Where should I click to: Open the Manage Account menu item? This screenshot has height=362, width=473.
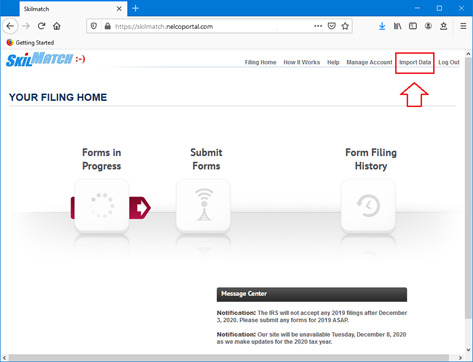tap(369, 62)
